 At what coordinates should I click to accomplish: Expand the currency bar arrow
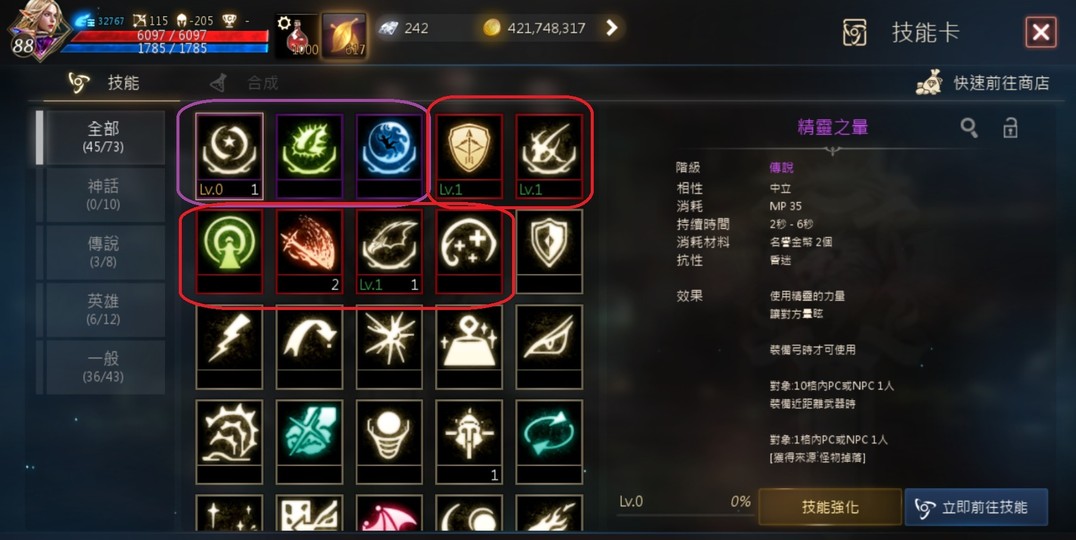[611, 27]
